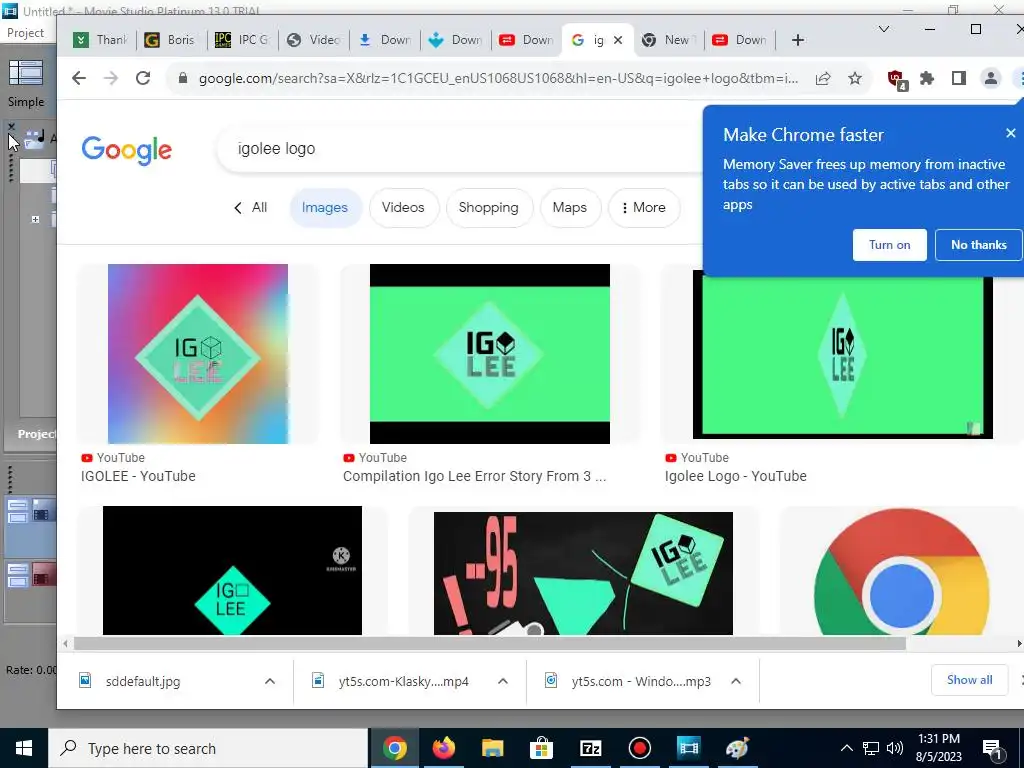This screenshot has width=1024, height=768.
Task: Open the IGOLEE - YouTube link
Action: click(x=138, y=476)
